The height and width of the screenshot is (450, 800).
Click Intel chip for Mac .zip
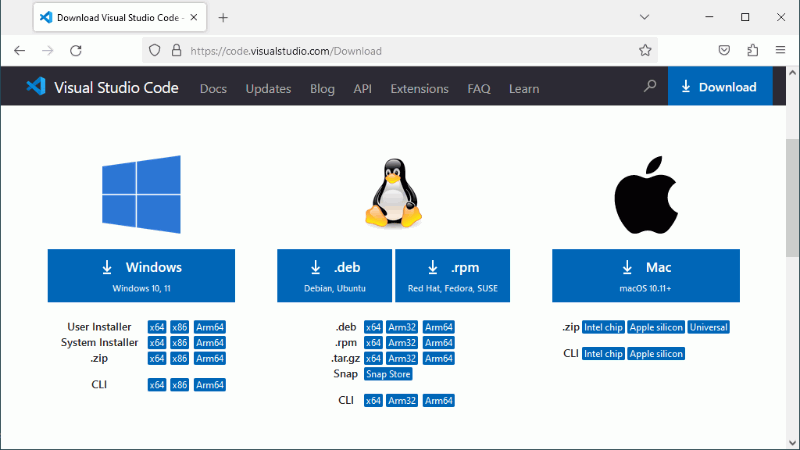[603, 328]
